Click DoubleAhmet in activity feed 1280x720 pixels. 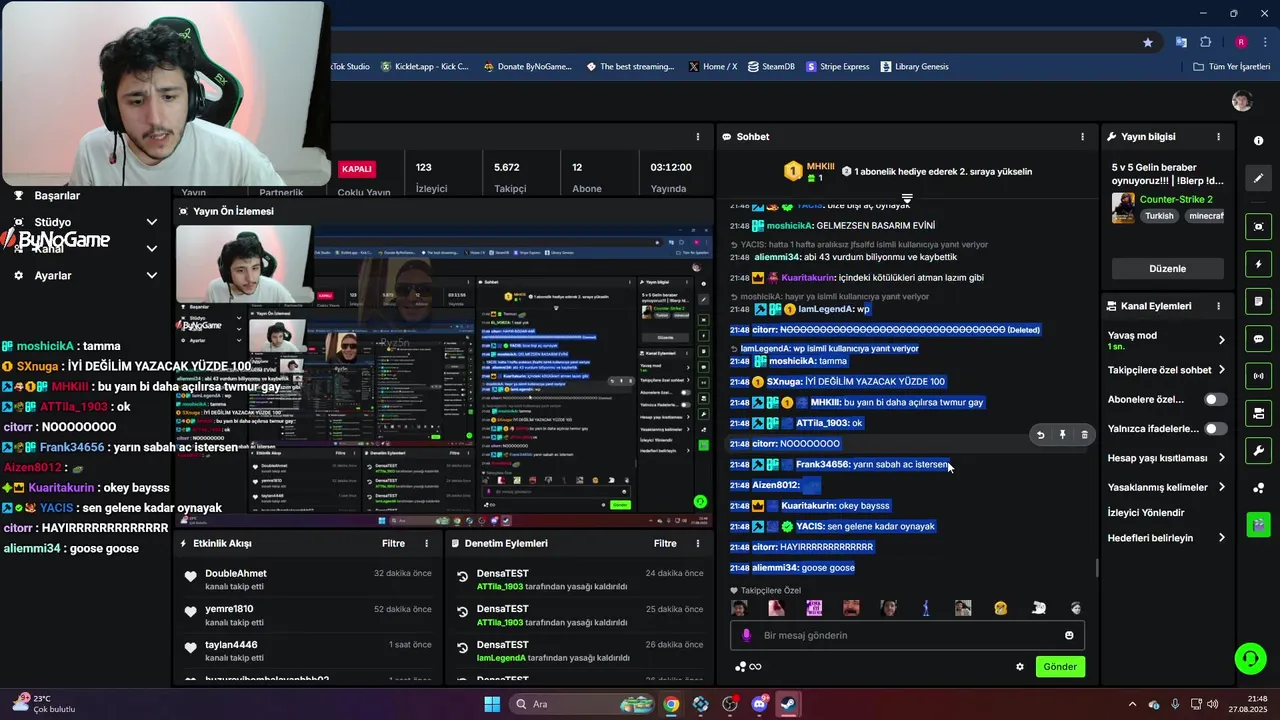(236, 574)
